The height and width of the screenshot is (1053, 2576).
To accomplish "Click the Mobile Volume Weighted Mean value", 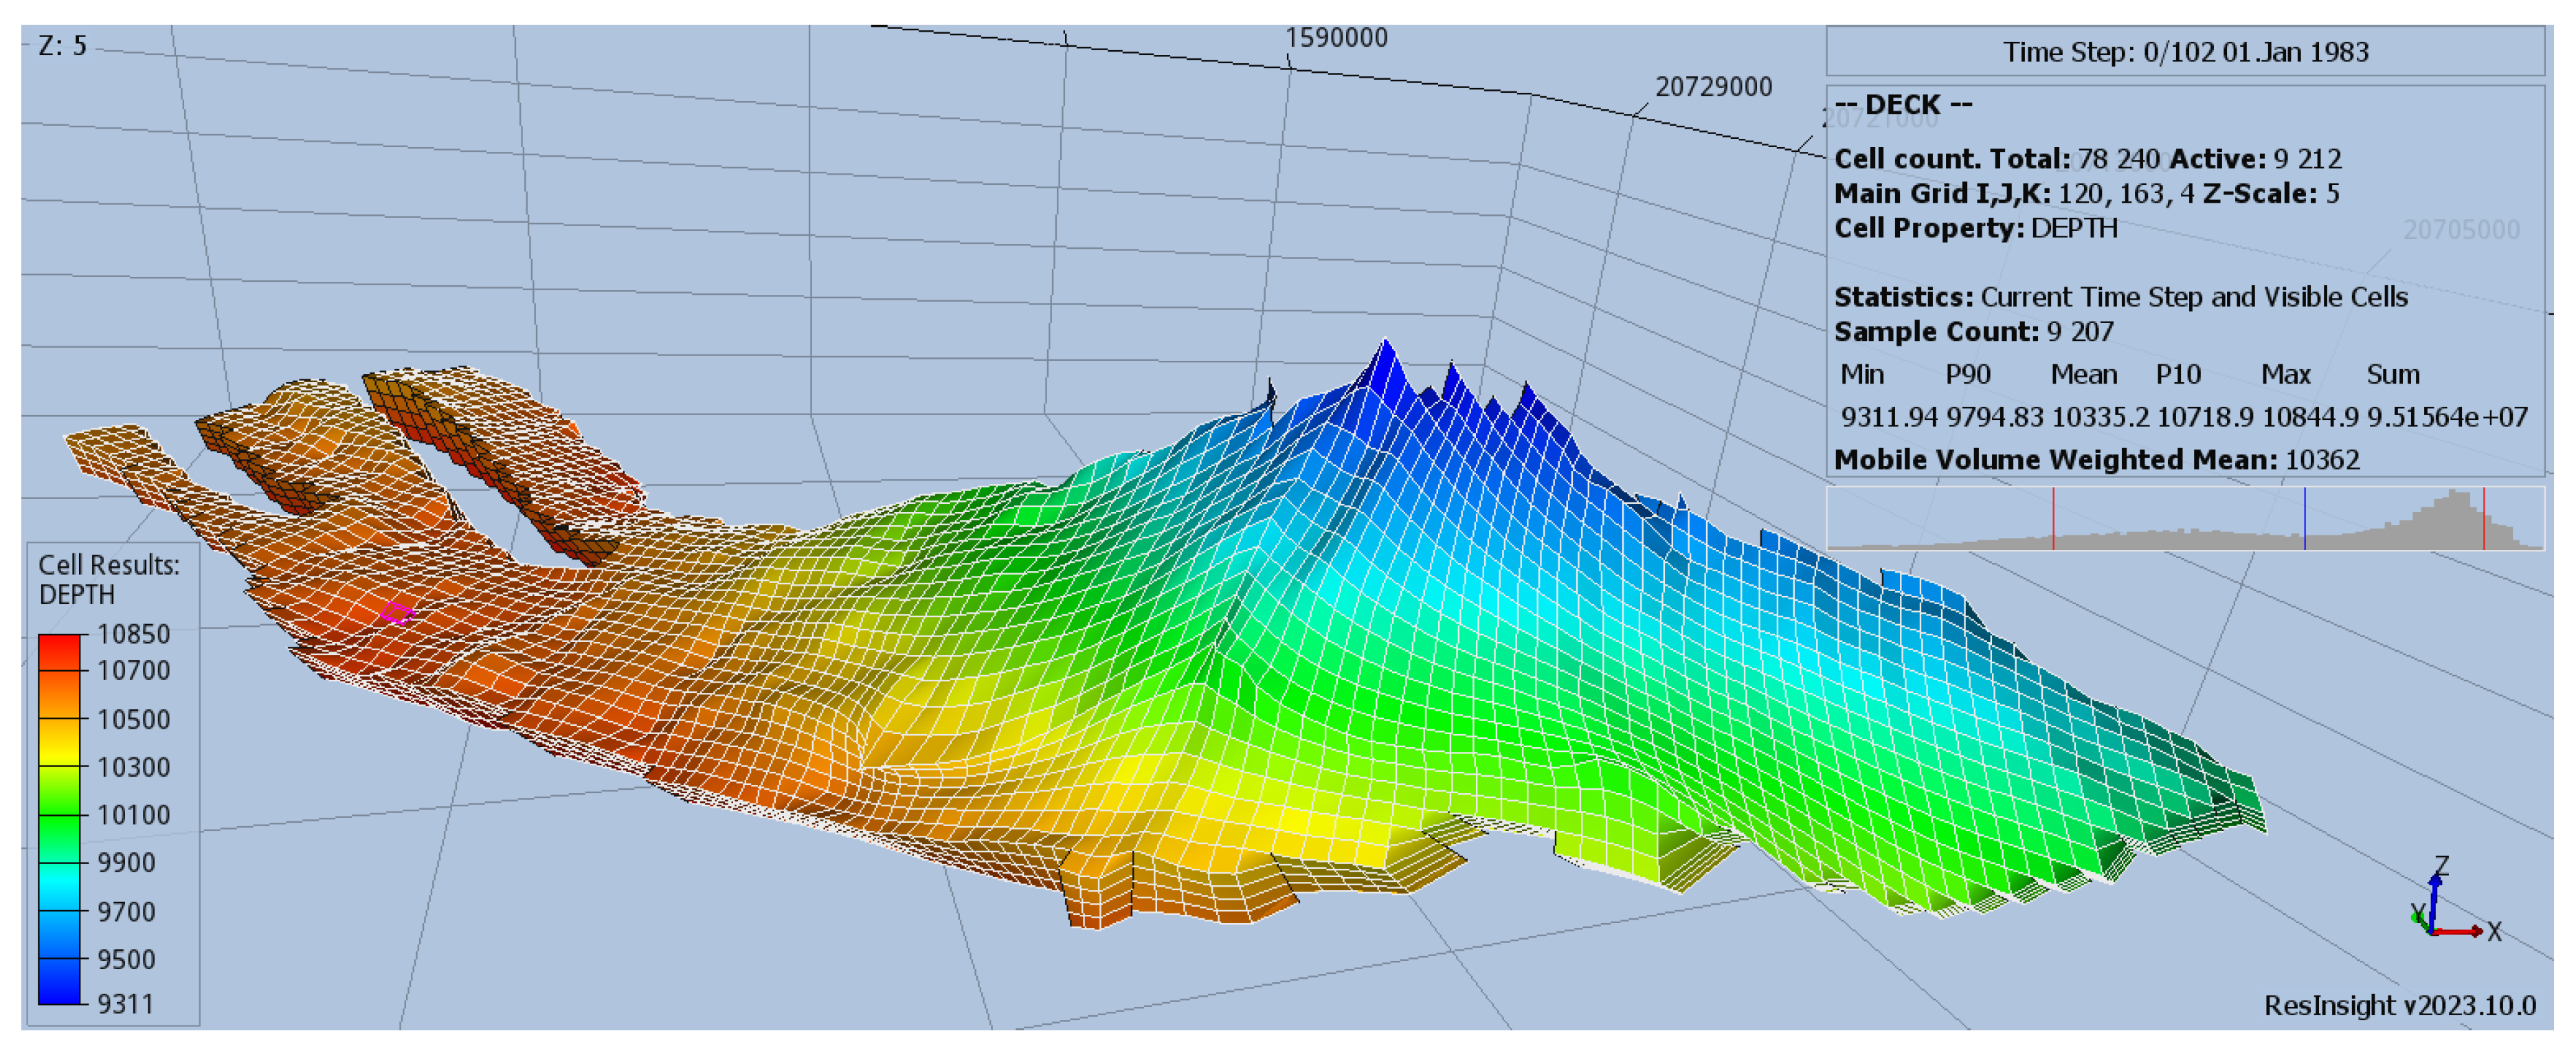I will point(2322,460).
